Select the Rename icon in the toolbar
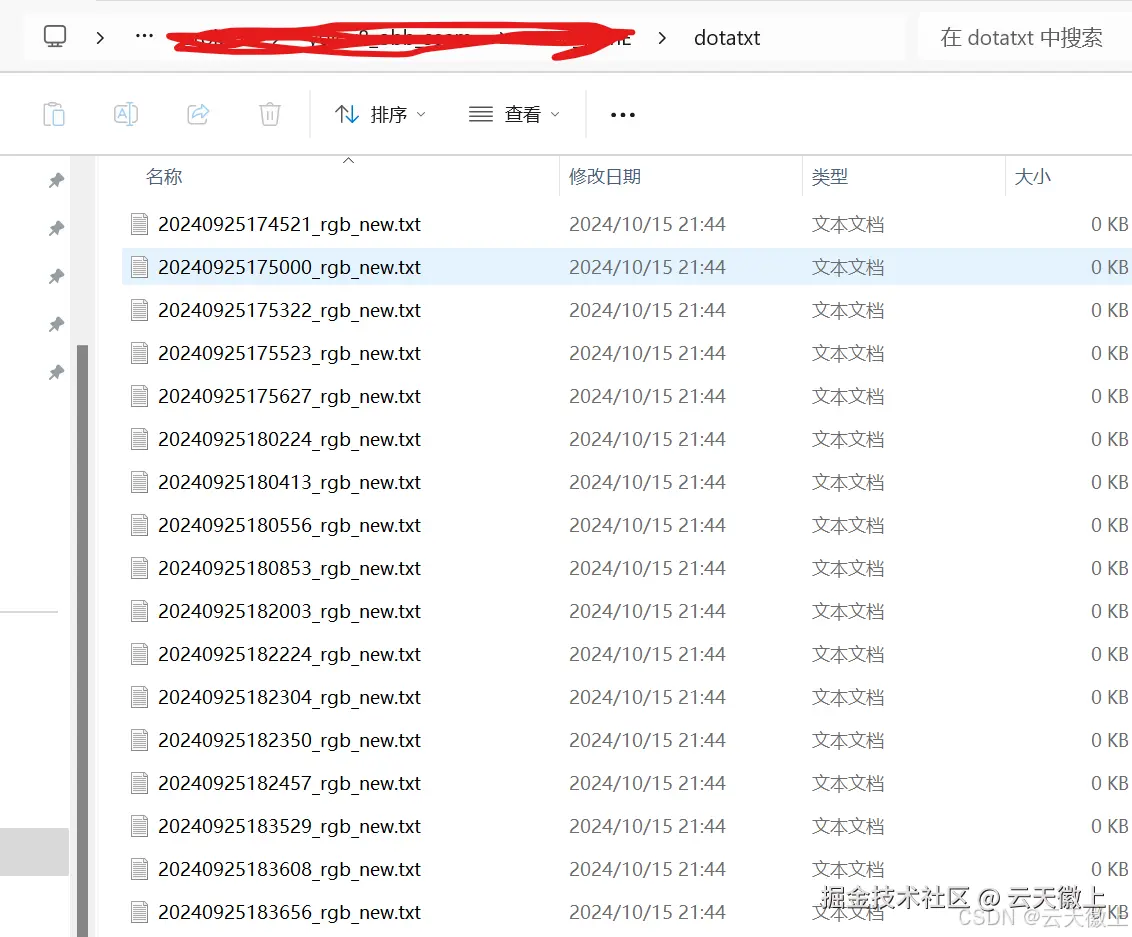 pyautogui.click(x=126, y=114)
